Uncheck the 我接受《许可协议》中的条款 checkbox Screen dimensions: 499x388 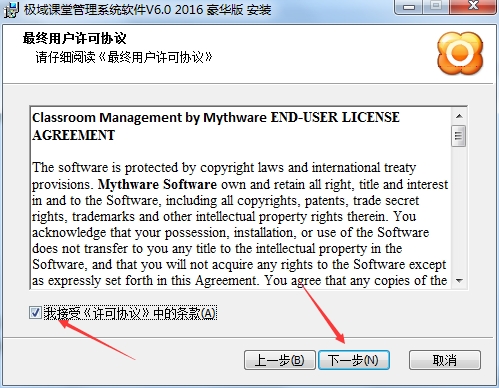pos(35,313)
